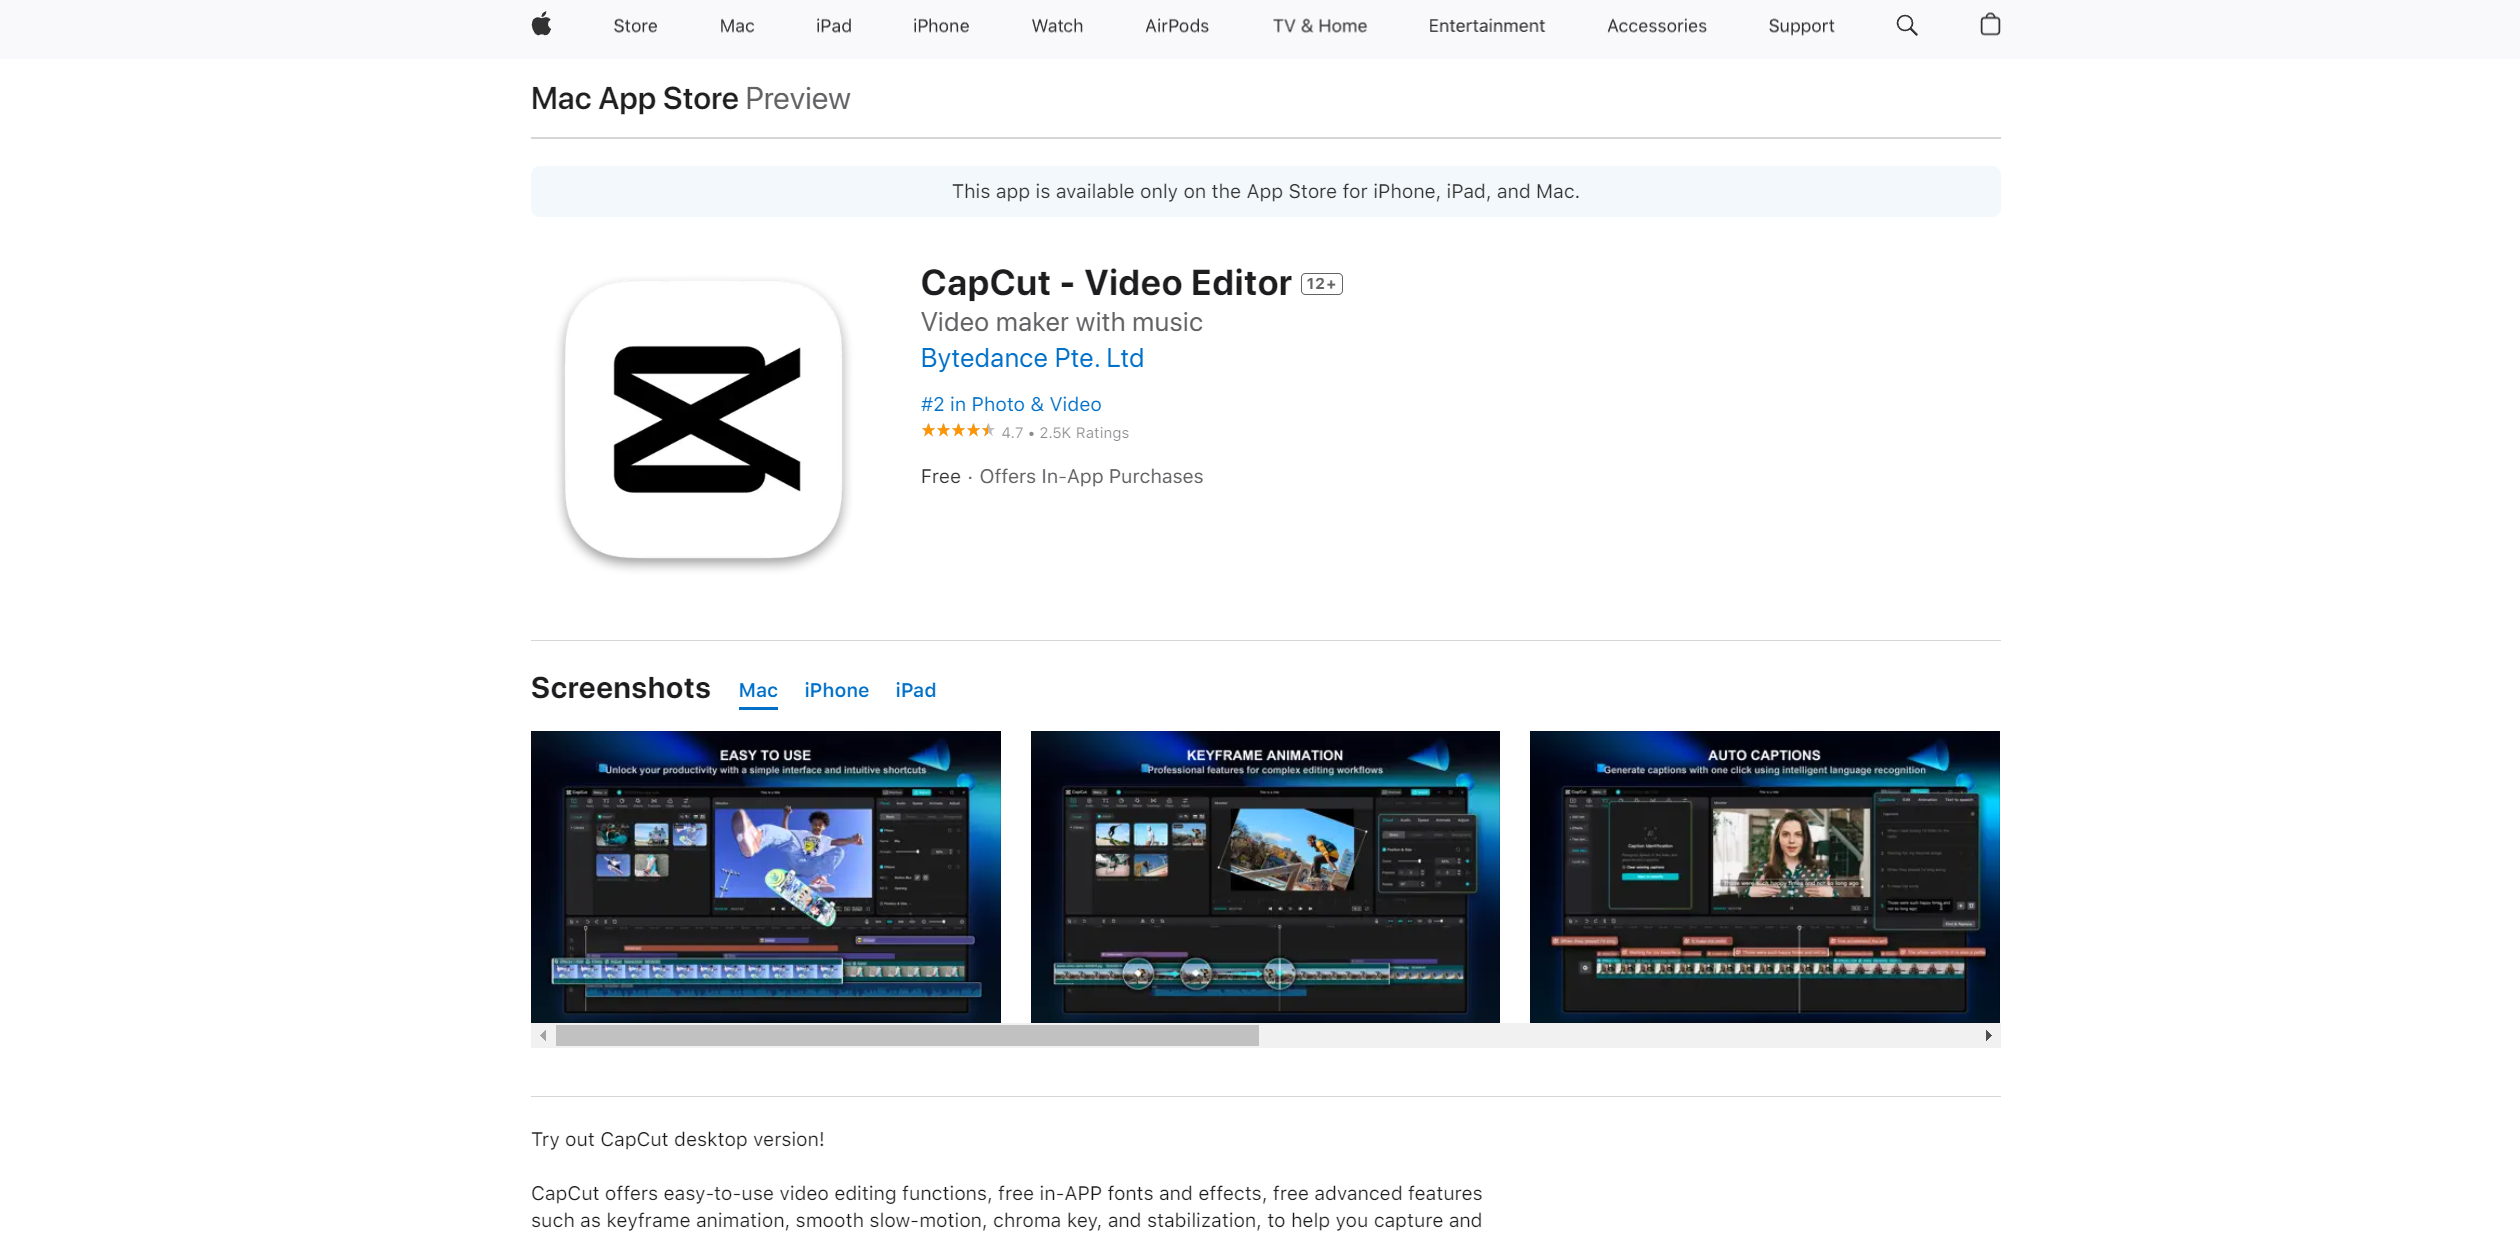Open the Store menu item
Screen dimensions: 2520x1234
point(635,26)
